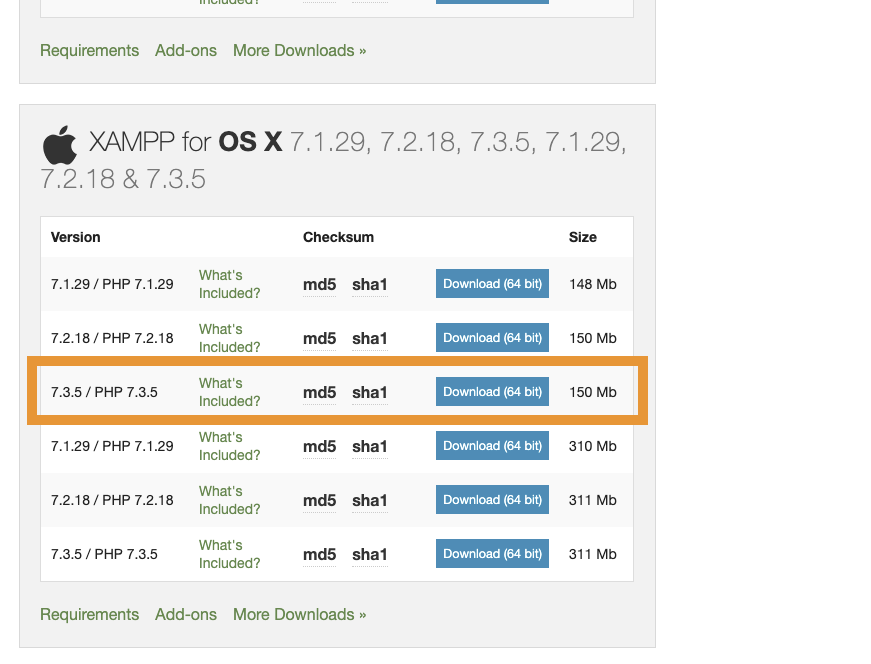This screenshot has height=664, width=871.
Task: Download the 311 Mb XAMPP 7.3.5 build
Action: (x=492, y=554)
